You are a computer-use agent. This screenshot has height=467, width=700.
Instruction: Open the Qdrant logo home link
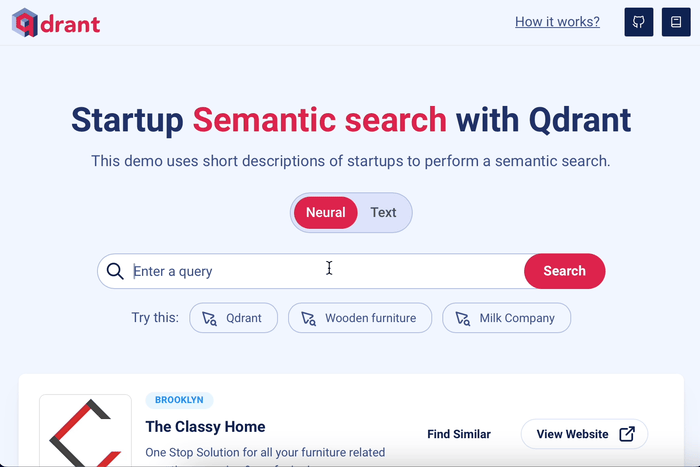[56, 23]
